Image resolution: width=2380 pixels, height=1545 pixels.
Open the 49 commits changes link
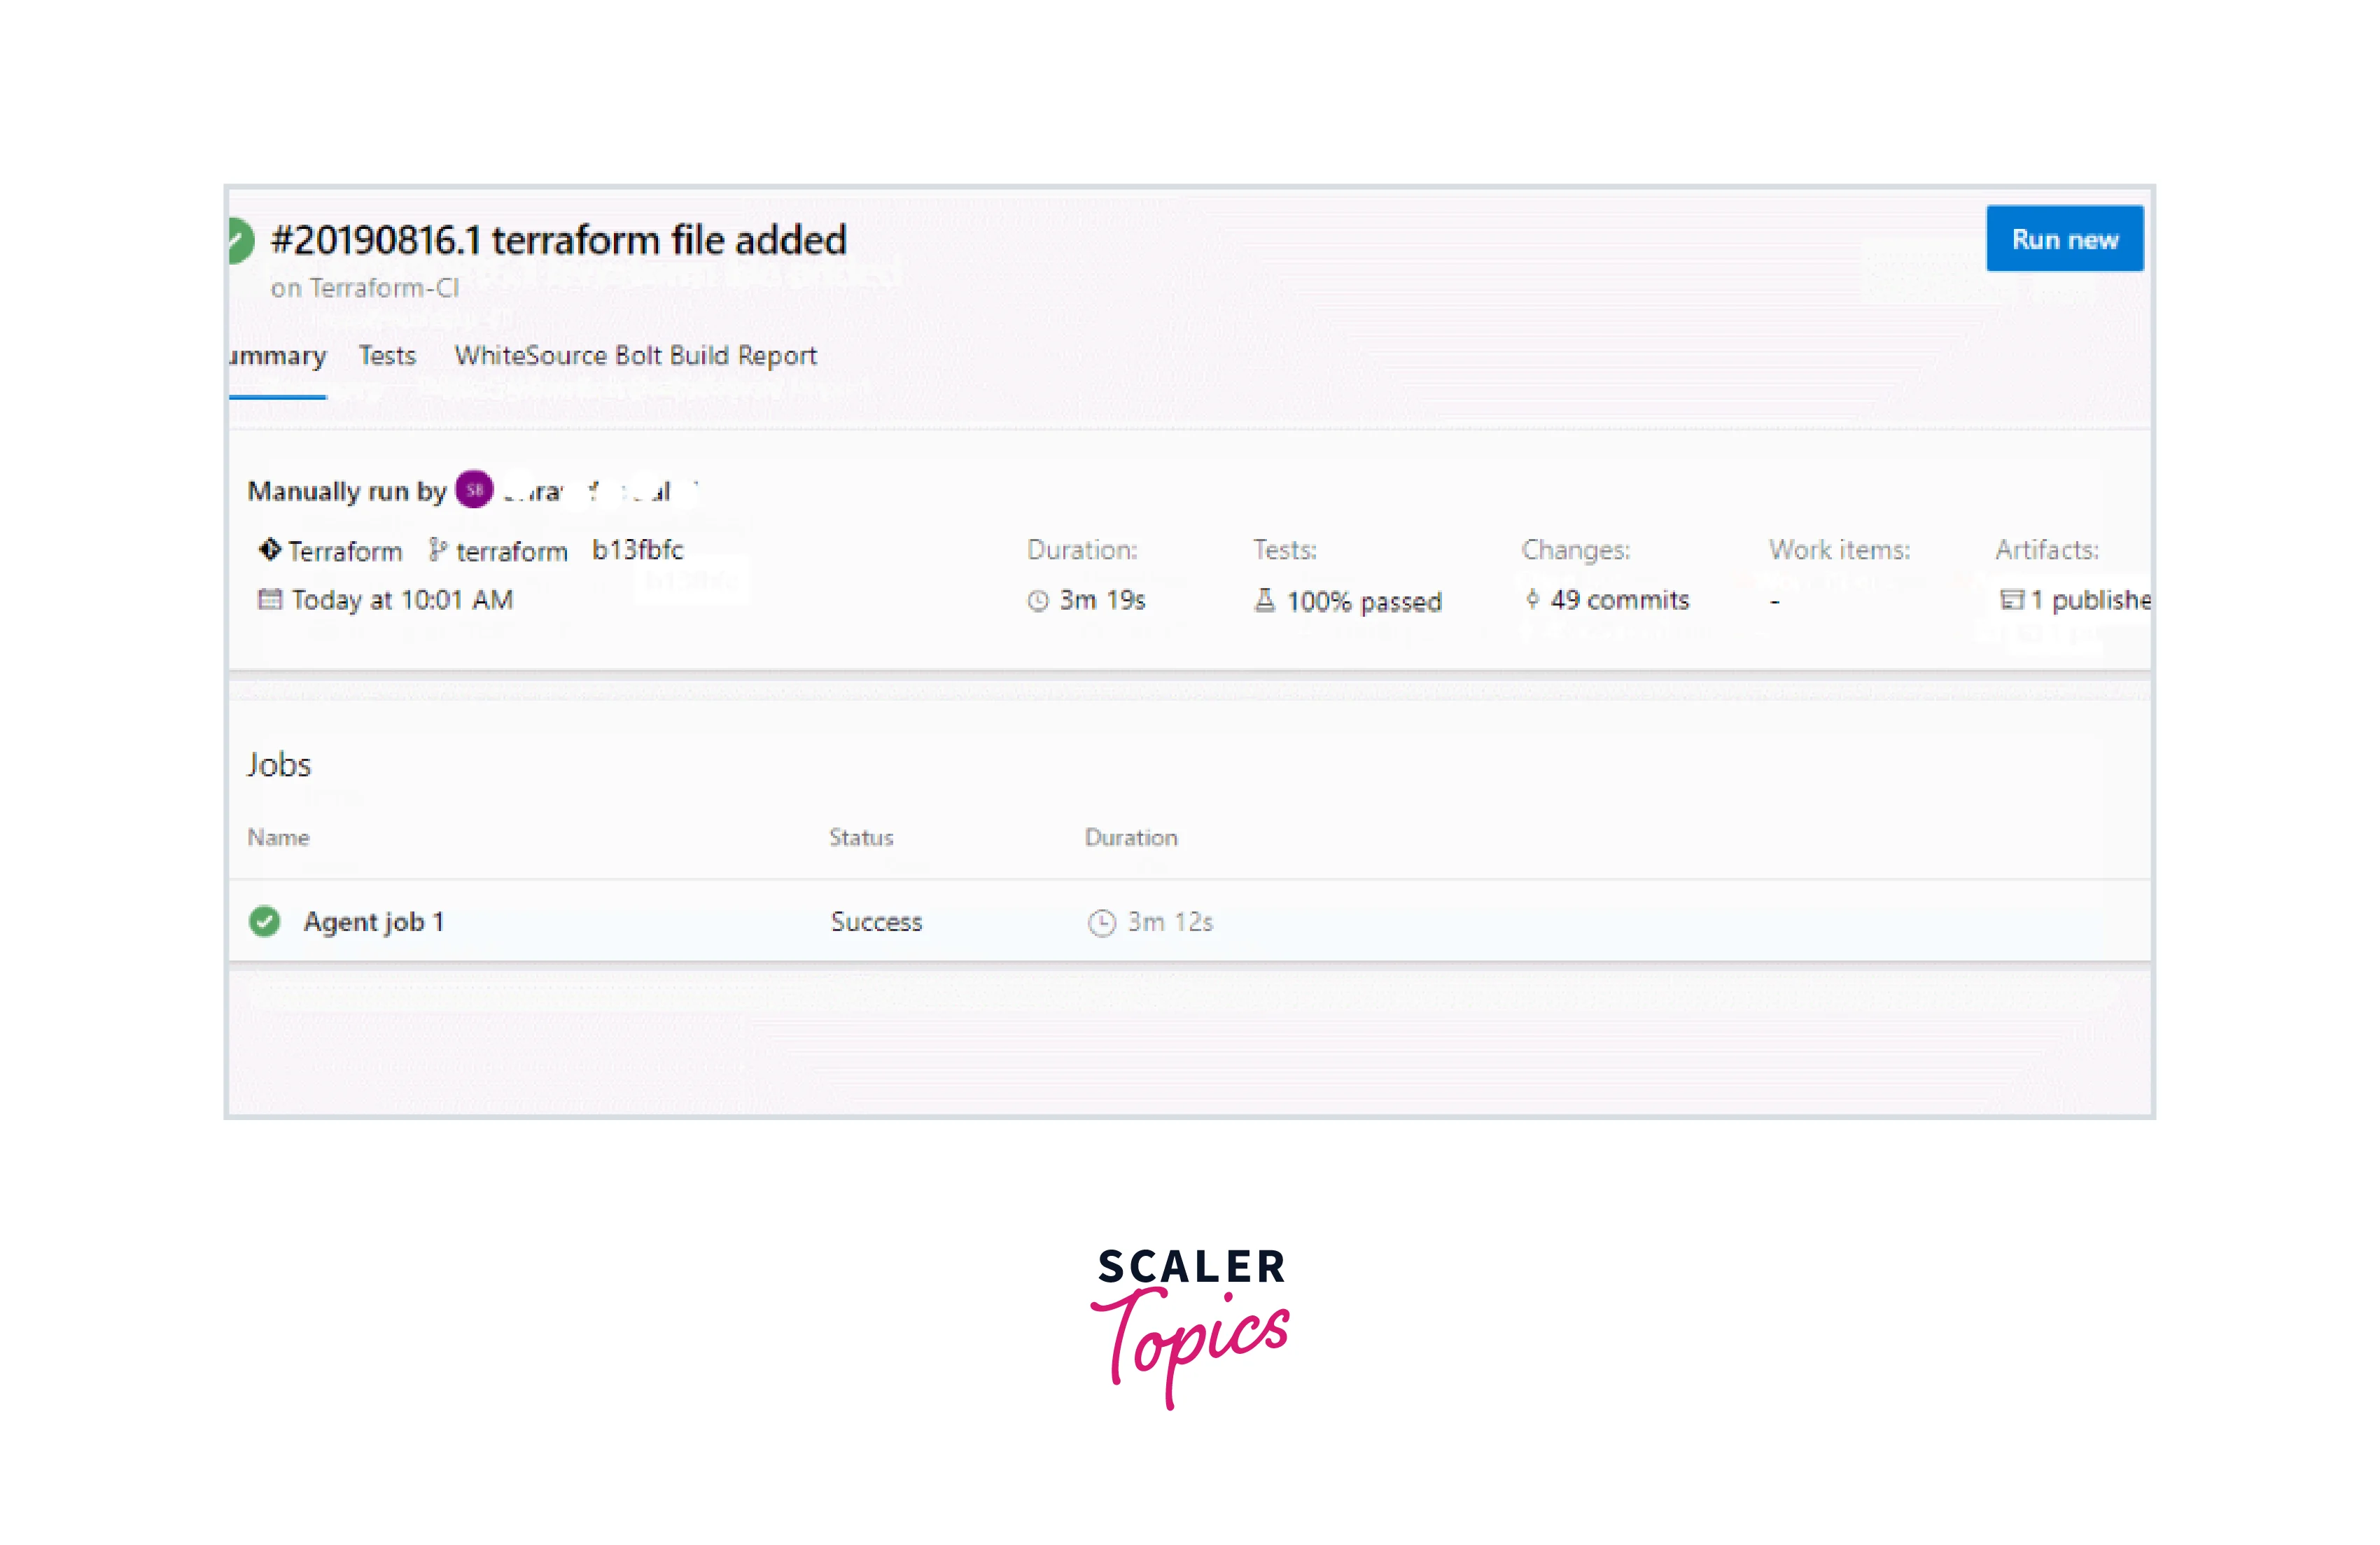tap(1619, 600)
